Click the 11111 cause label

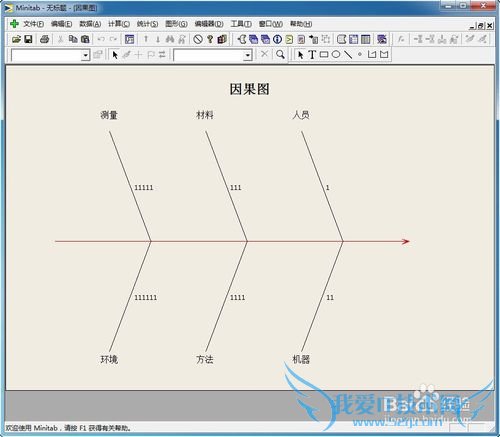pyautogui.click(x=144, y=188)
